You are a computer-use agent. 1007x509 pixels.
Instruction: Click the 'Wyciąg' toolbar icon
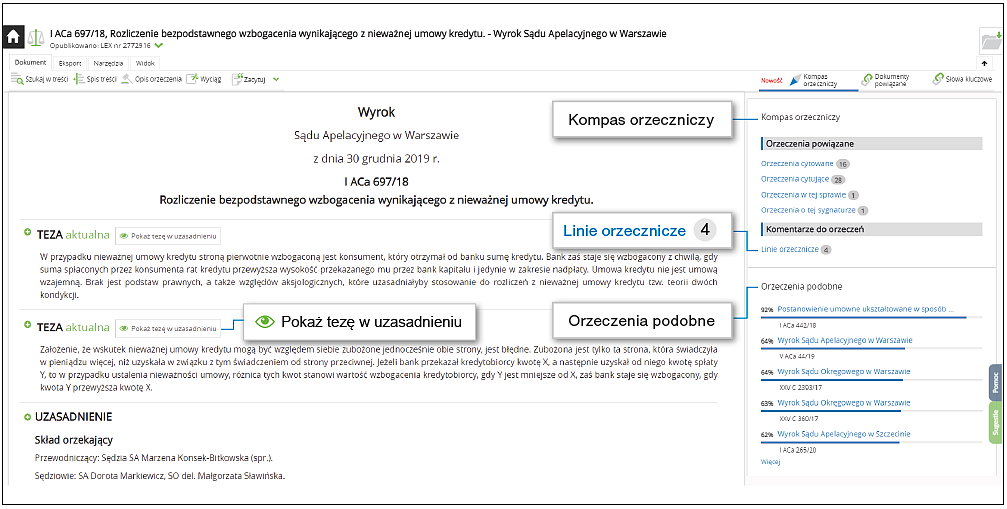pos(204,79)
